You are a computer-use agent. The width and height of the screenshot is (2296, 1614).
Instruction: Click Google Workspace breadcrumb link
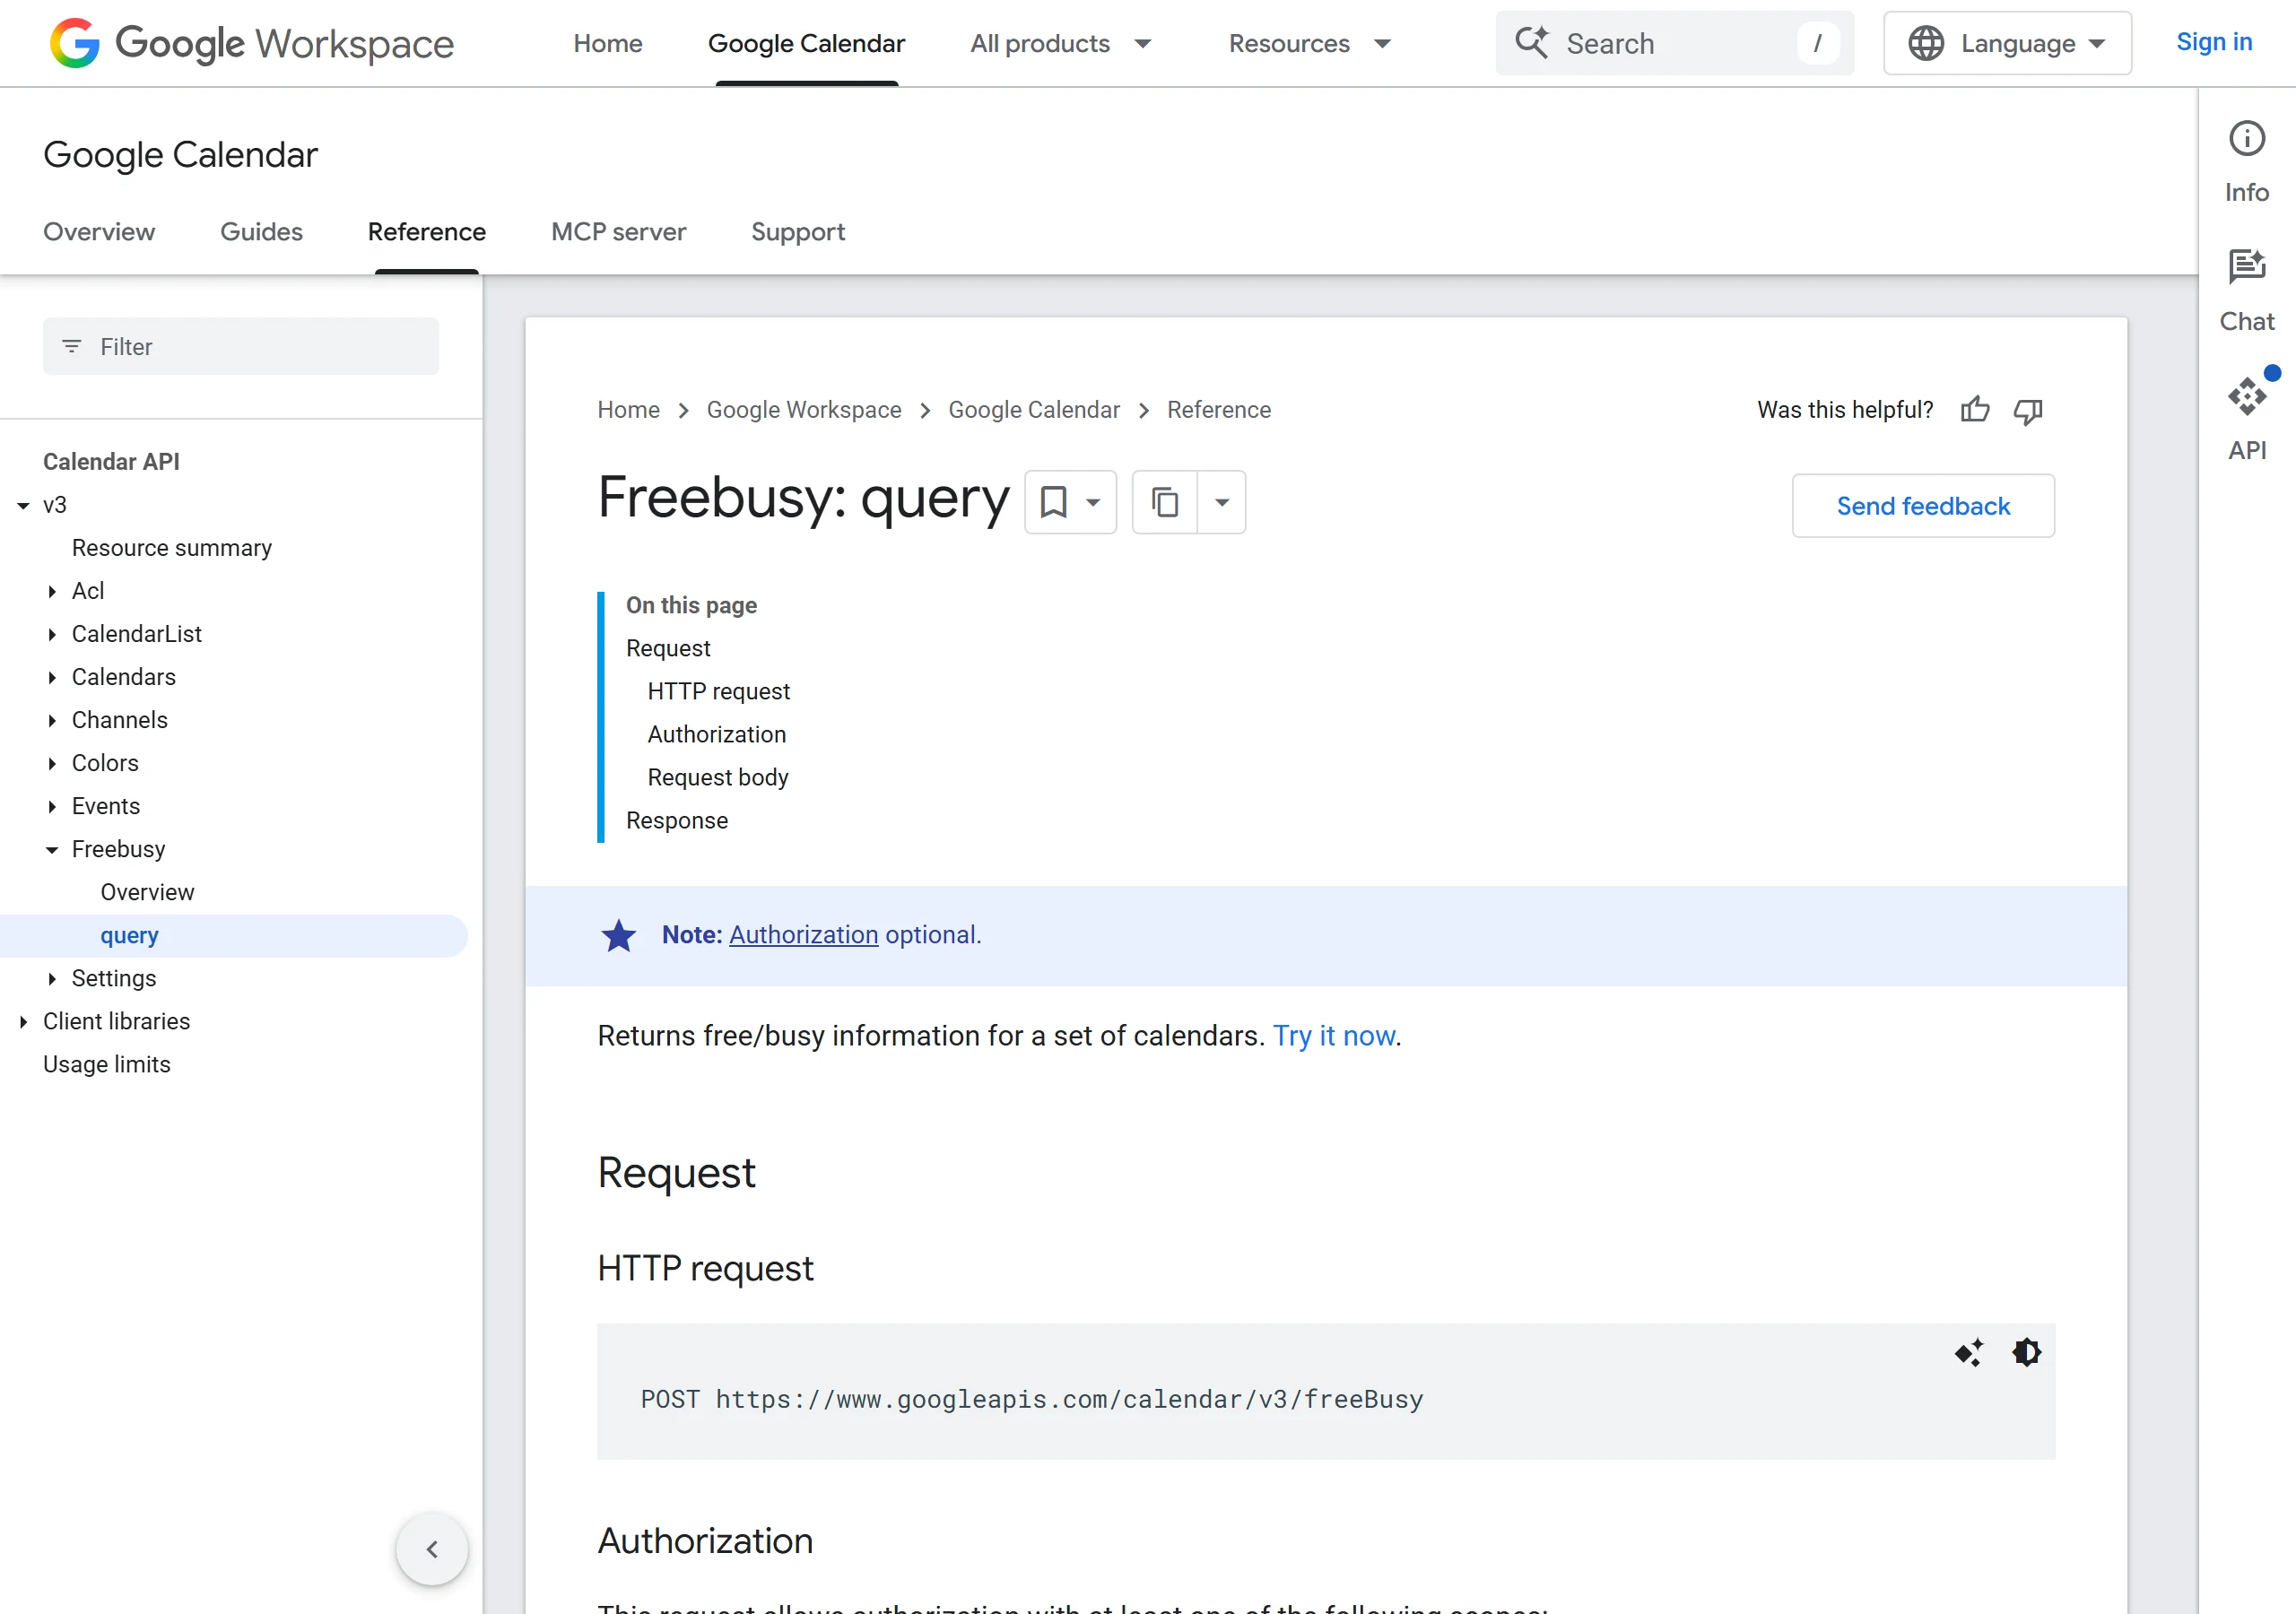coord(804,410)
